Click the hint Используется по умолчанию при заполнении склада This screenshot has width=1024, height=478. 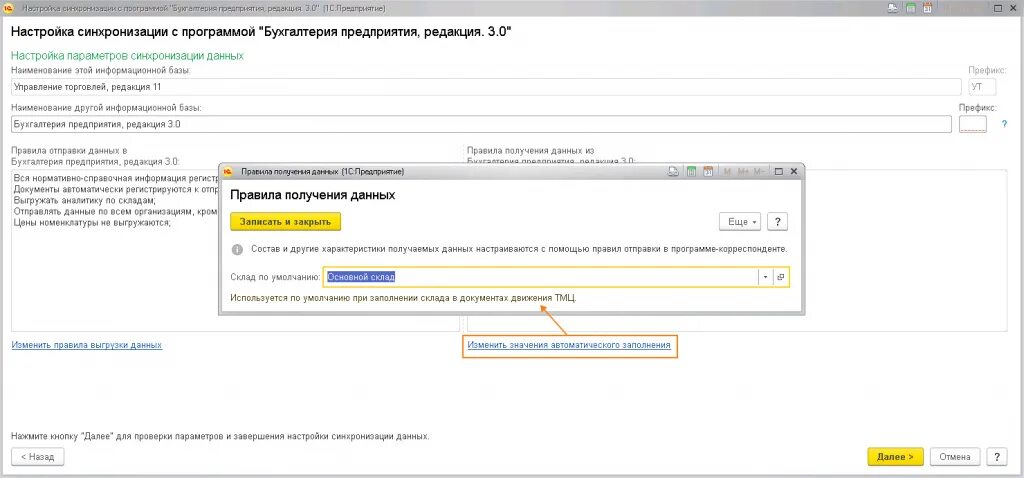(x=404, y=297)
